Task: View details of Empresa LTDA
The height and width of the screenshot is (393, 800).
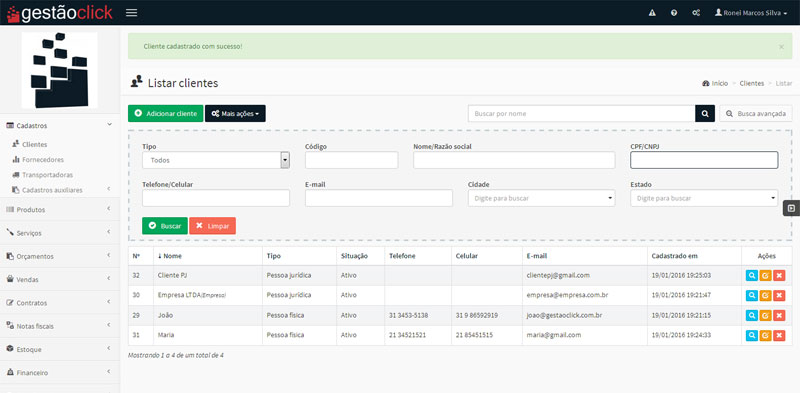Action: [752, 296]
